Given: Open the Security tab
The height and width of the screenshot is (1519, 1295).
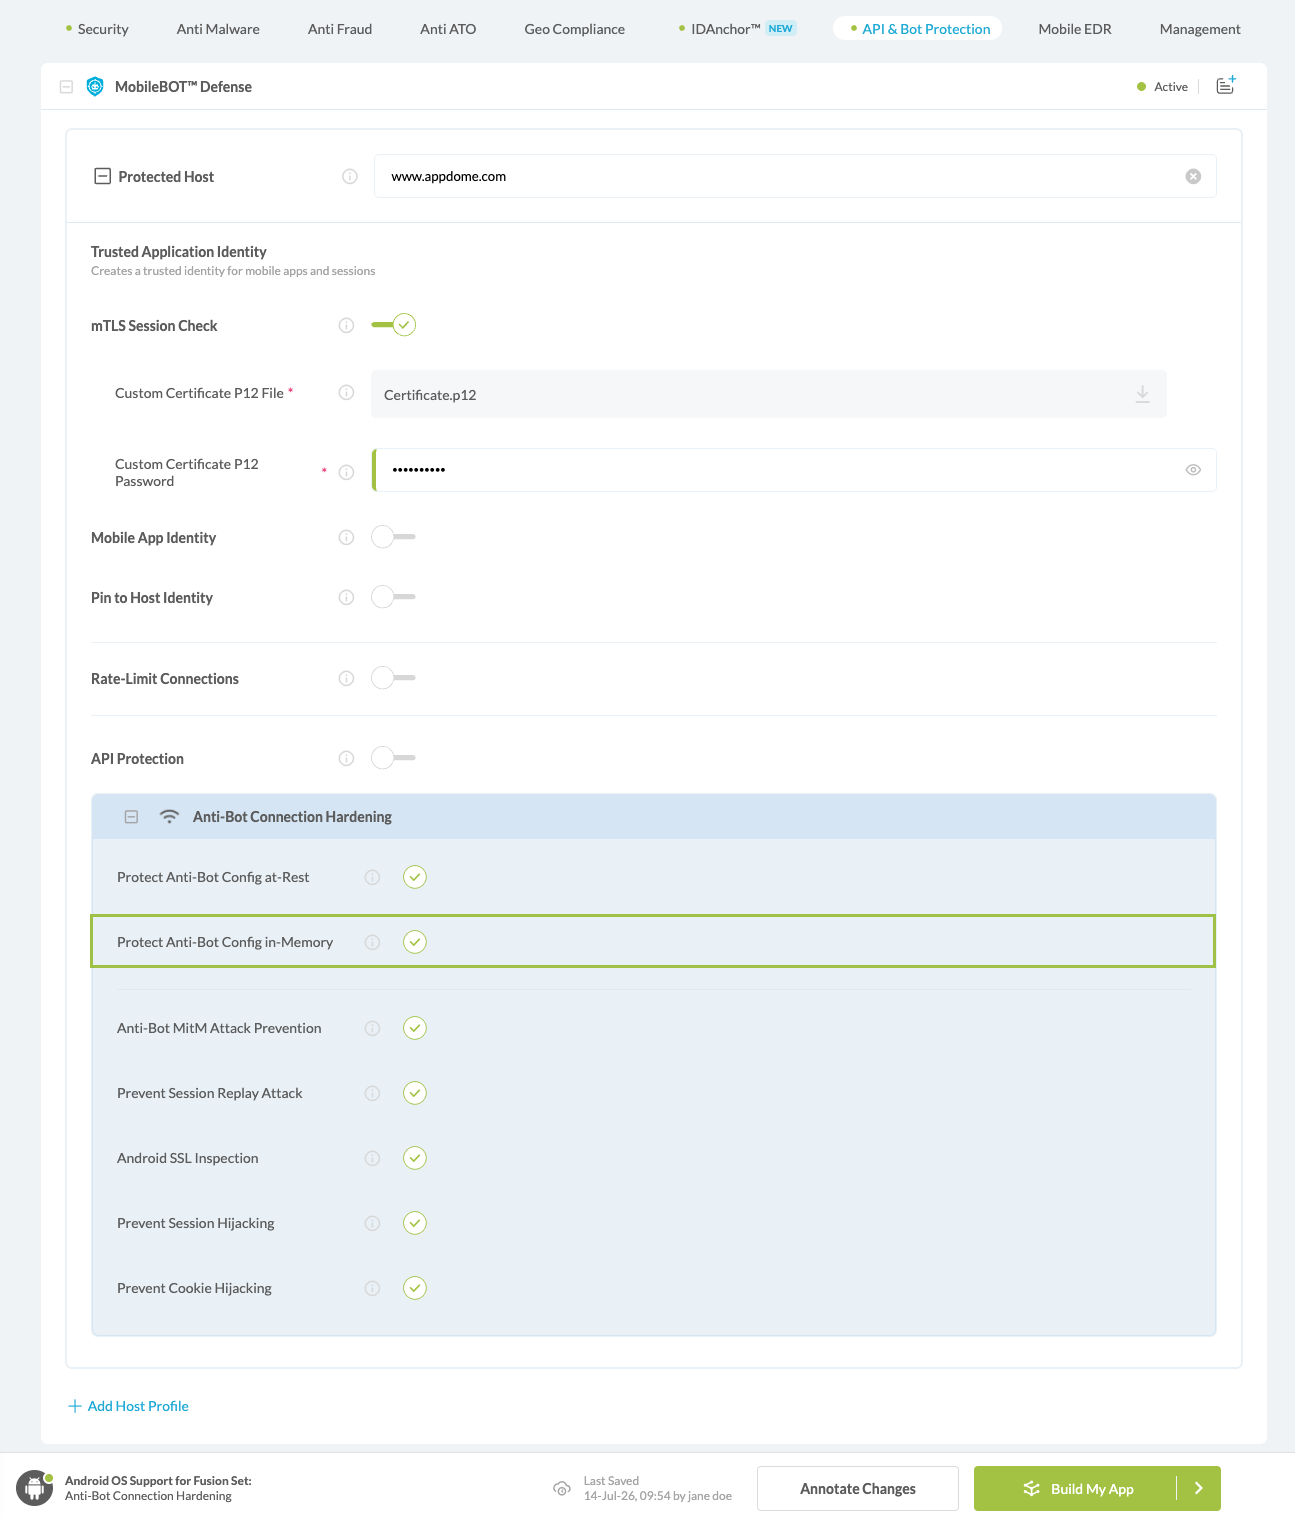Looking at the screenshot, I should pos(97,29).
